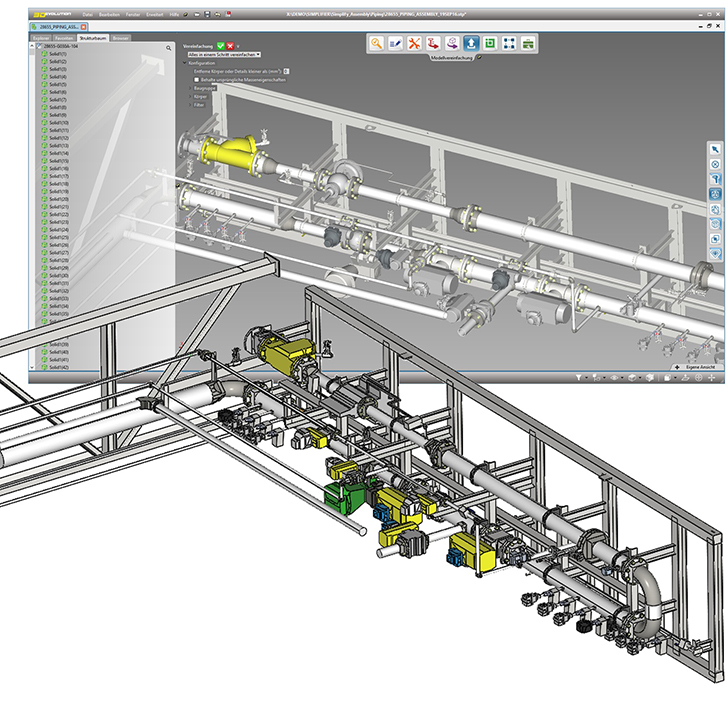This screenshot has width=728, height=728.
Task: Check Behalte ursprüngliche Masseneigenschaften checkbox
Action: (x=196, y=80)
